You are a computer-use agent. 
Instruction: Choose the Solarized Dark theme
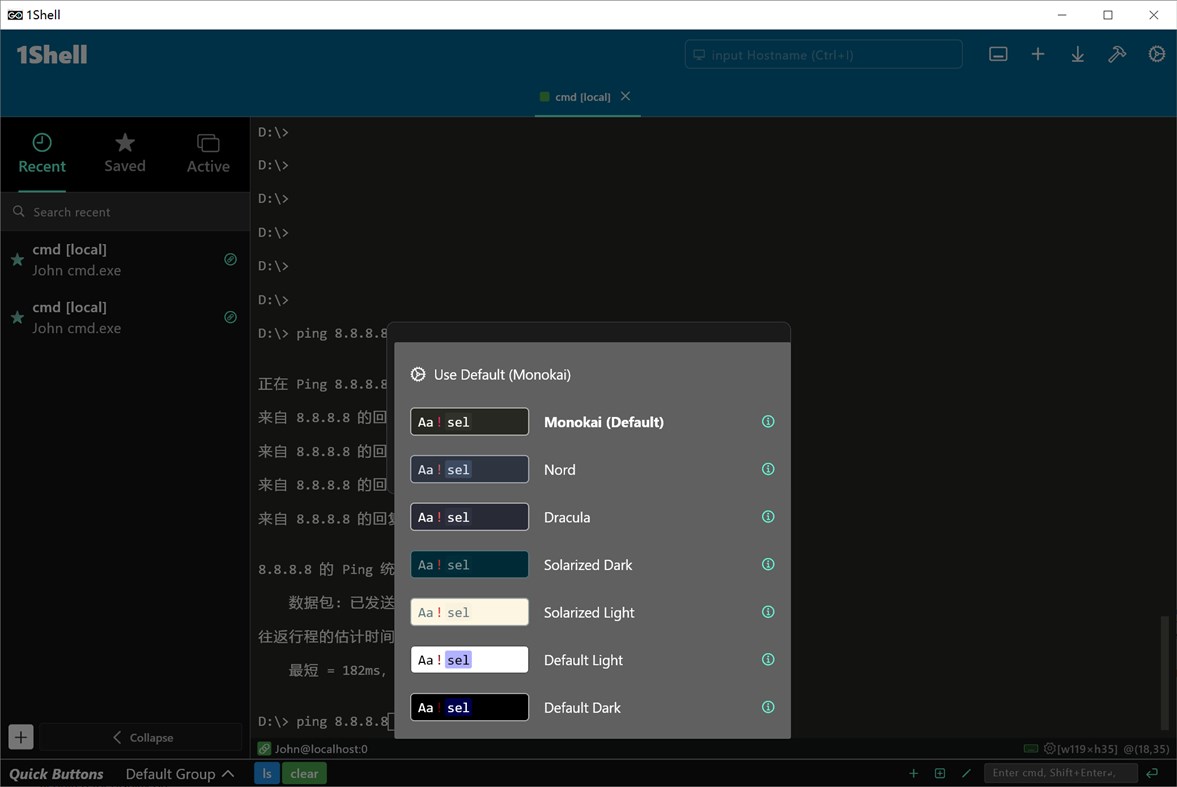pos(592,565)
